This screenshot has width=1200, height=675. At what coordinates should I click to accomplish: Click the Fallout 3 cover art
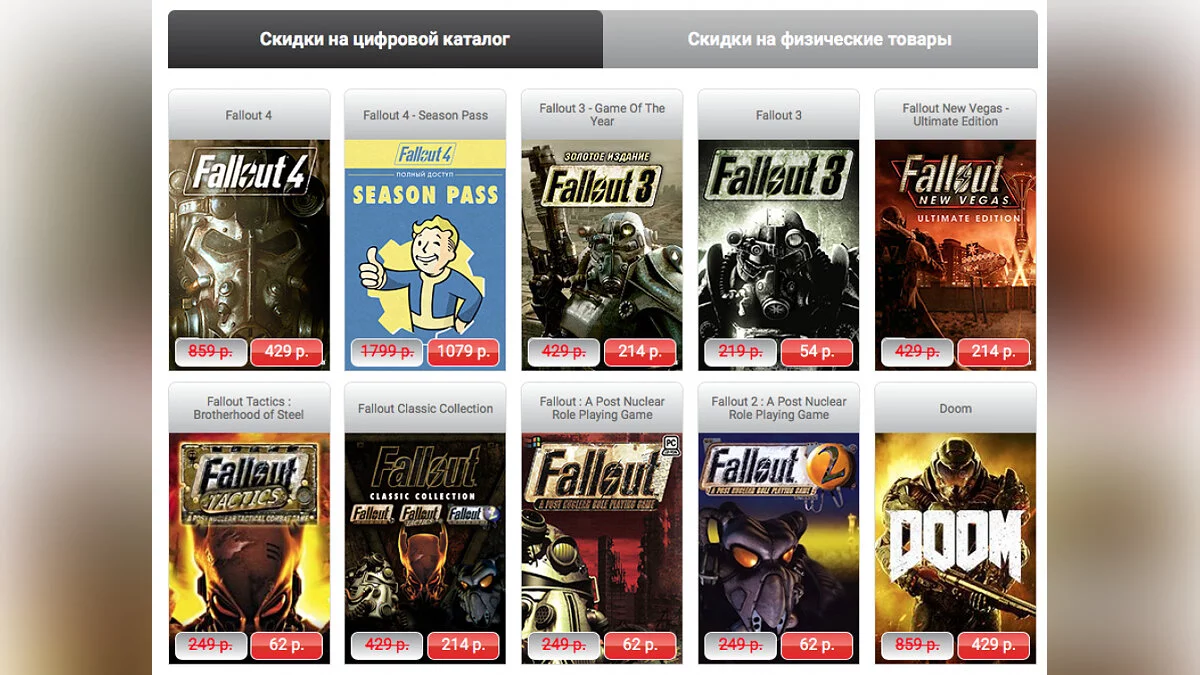coord(779,255)
